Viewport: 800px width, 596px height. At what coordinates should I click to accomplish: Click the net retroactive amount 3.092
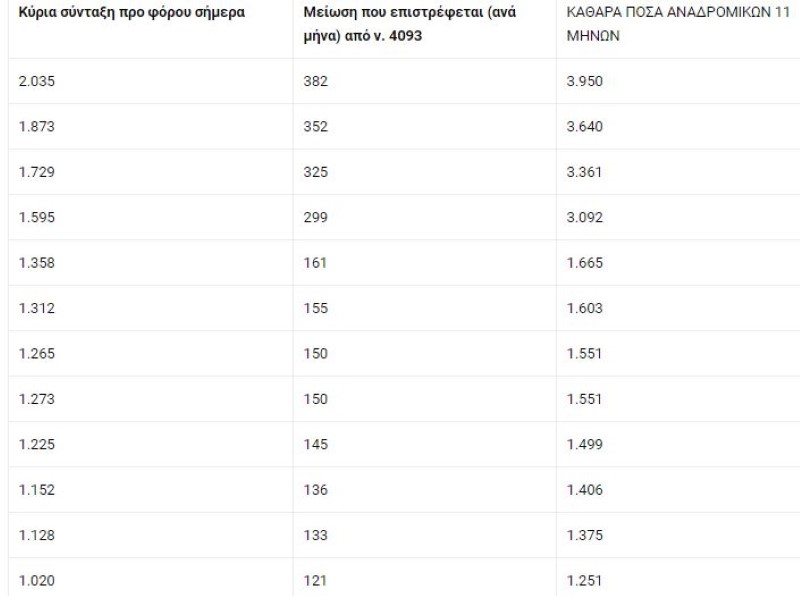pos(584,217)
